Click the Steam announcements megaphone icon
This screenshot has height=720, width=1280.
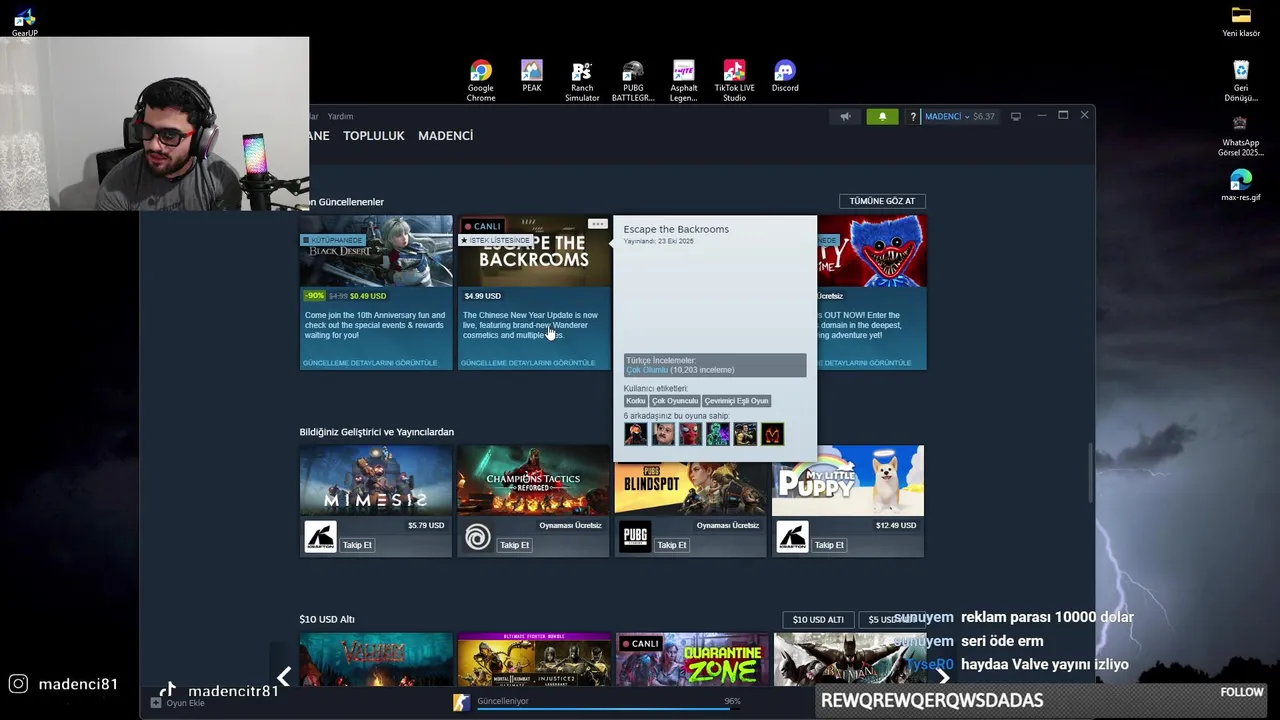pyautogui.click(x=845, y=116)
